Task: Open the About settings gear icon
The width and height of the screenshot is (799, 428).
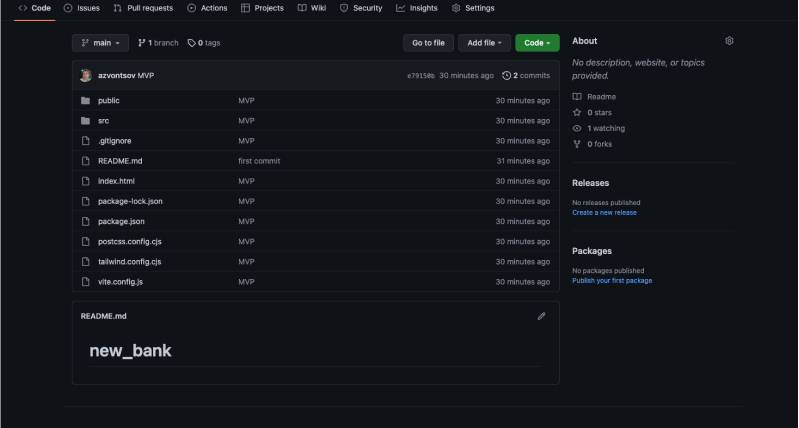Action: (729, 41)
